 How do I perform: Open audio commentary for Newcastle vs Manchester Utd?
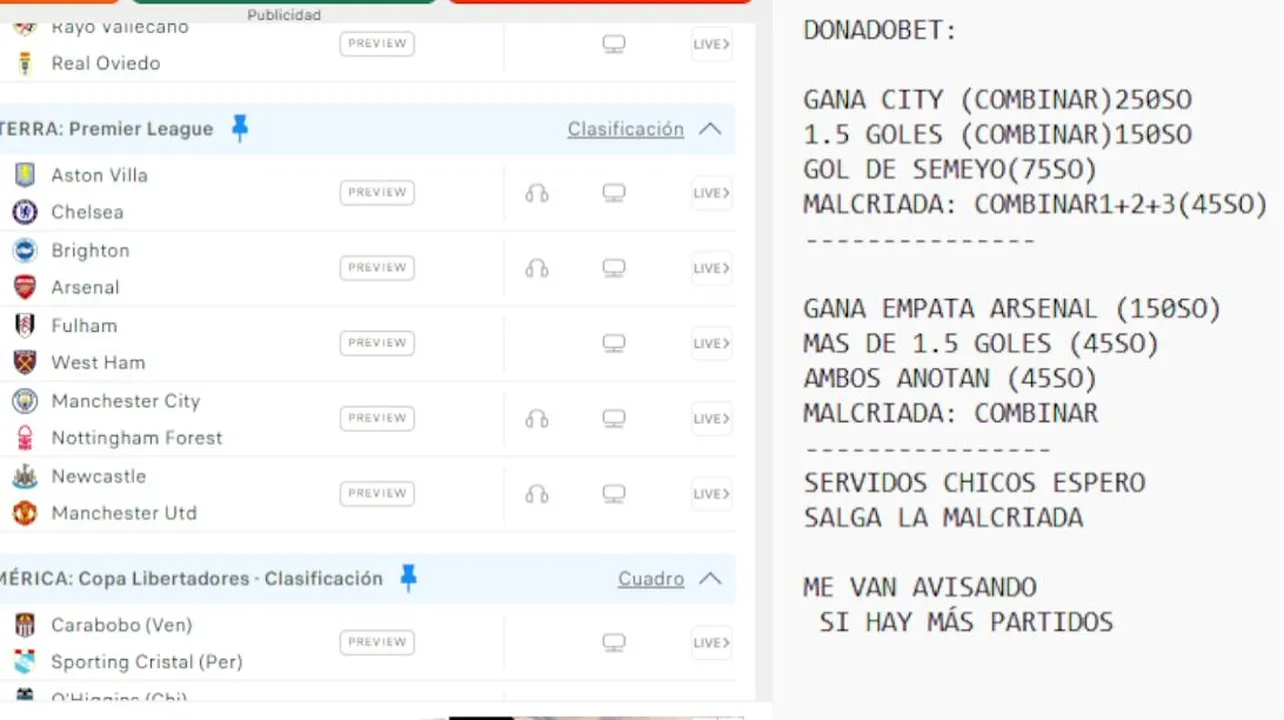[x=537, y=494]
